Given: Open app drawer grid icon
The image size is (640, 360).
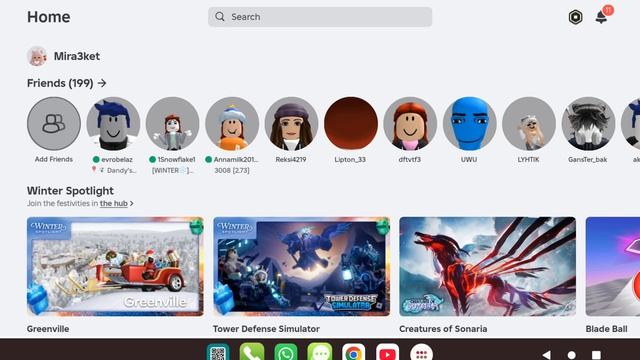Looking at the screenshot, I should pyautogui.click(x=421, y=353).
